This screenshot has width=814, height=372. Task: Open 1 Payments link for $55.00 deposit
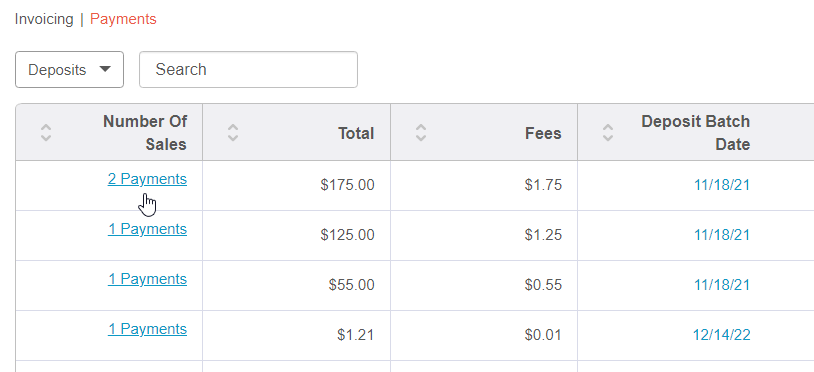tap(147, 279)
